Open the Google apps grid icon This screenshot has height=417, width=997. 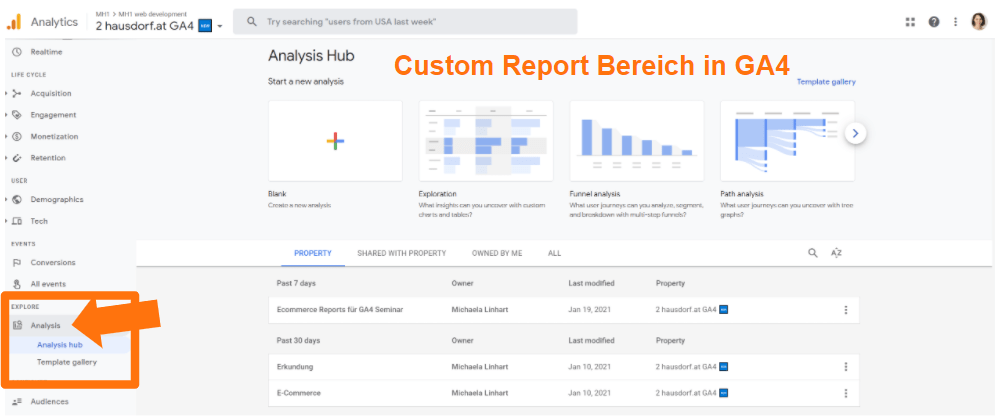pyautogui.click(x=910, y=22)
